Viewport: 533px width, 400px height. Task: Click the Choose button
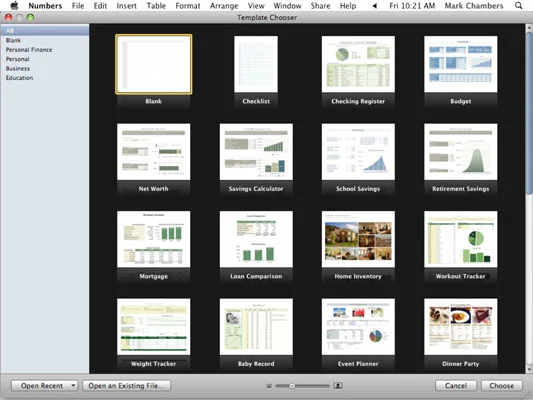coord(502,385)
